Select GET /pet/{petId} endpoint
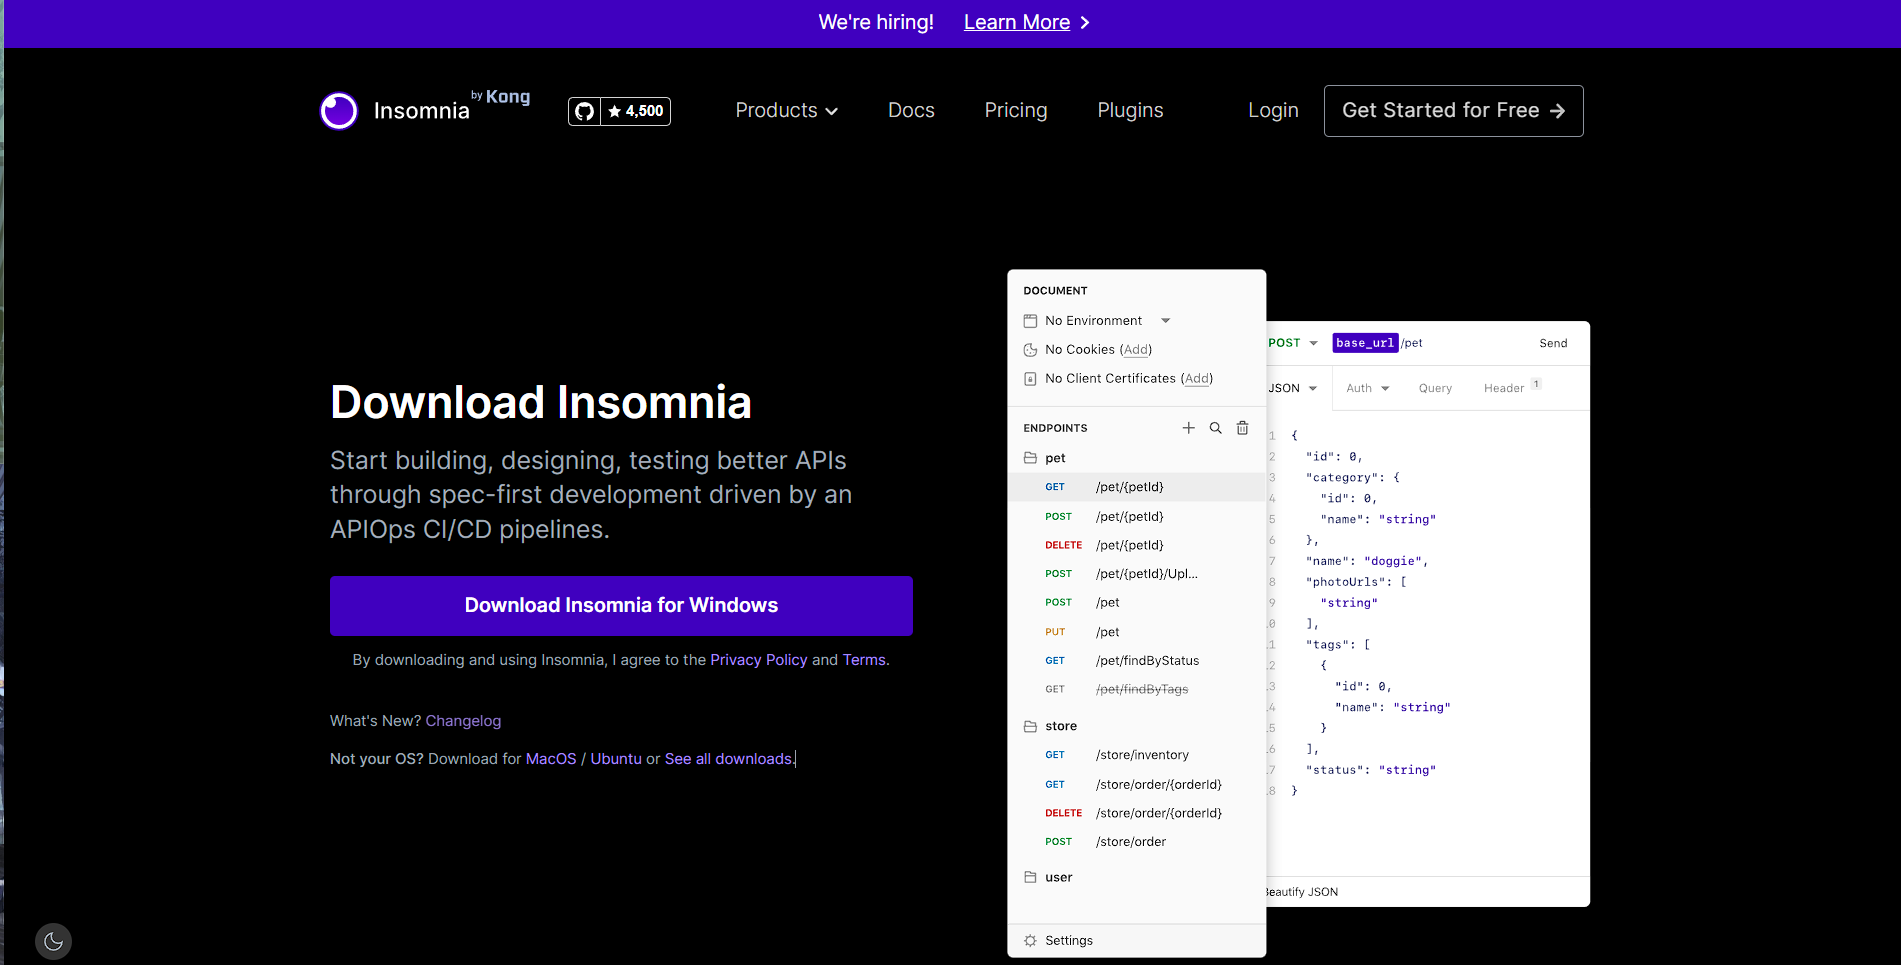Viewport: 1901px width, 965px height. pos(1137,487)
